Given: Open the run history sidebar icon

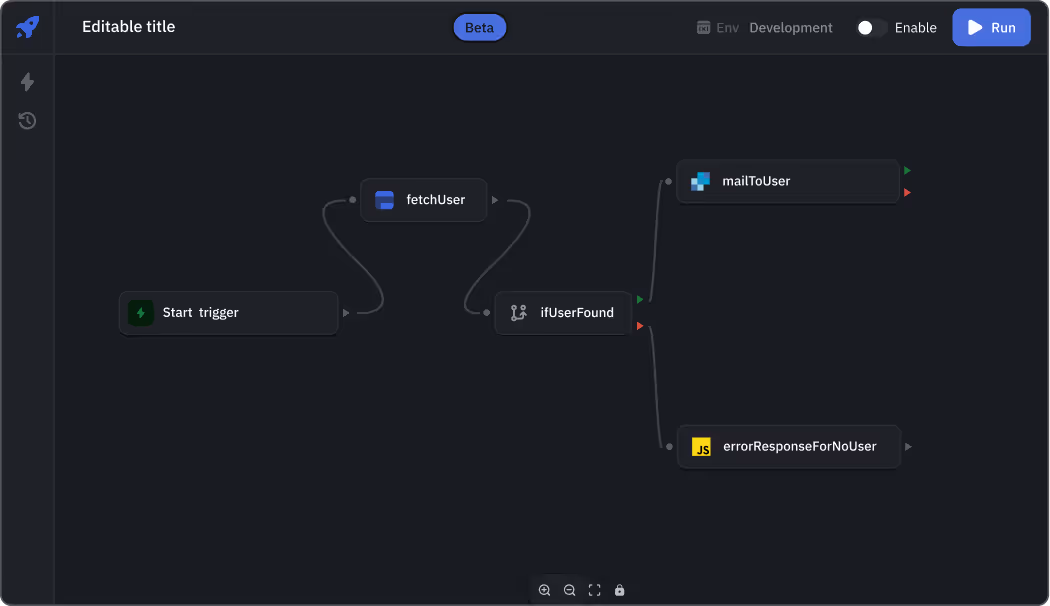Looking at the screenshot, I should [x=27, y=121].
